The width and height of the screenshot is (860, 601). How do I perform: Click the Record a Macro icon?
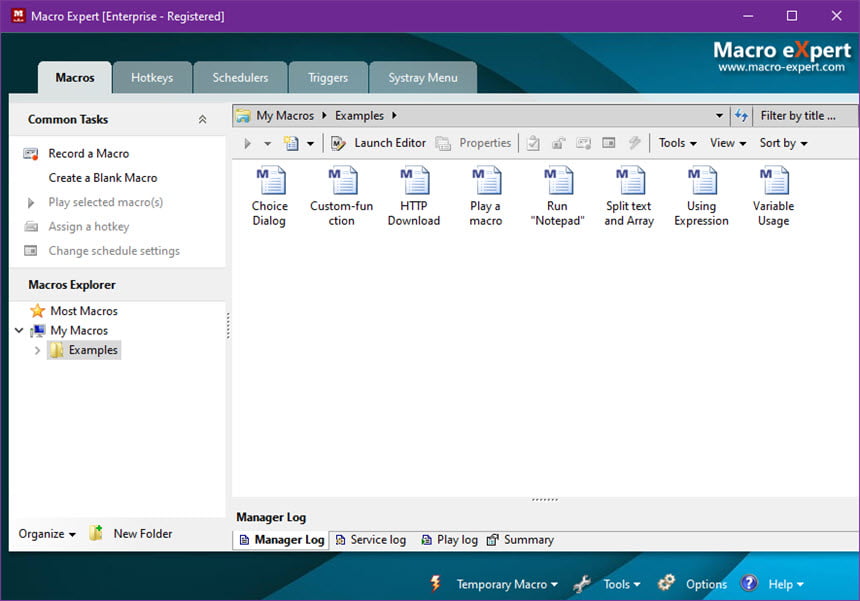[31, 154]
